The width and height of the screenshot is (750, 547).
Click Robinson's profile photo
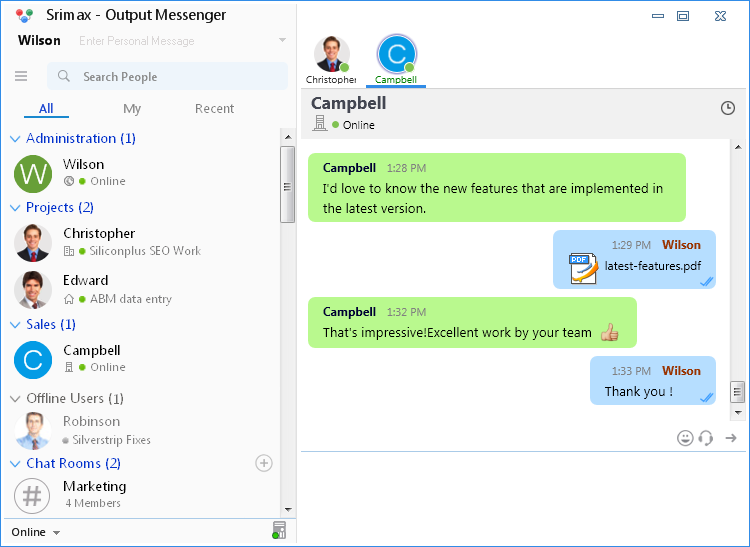click(x=33, y=431)
